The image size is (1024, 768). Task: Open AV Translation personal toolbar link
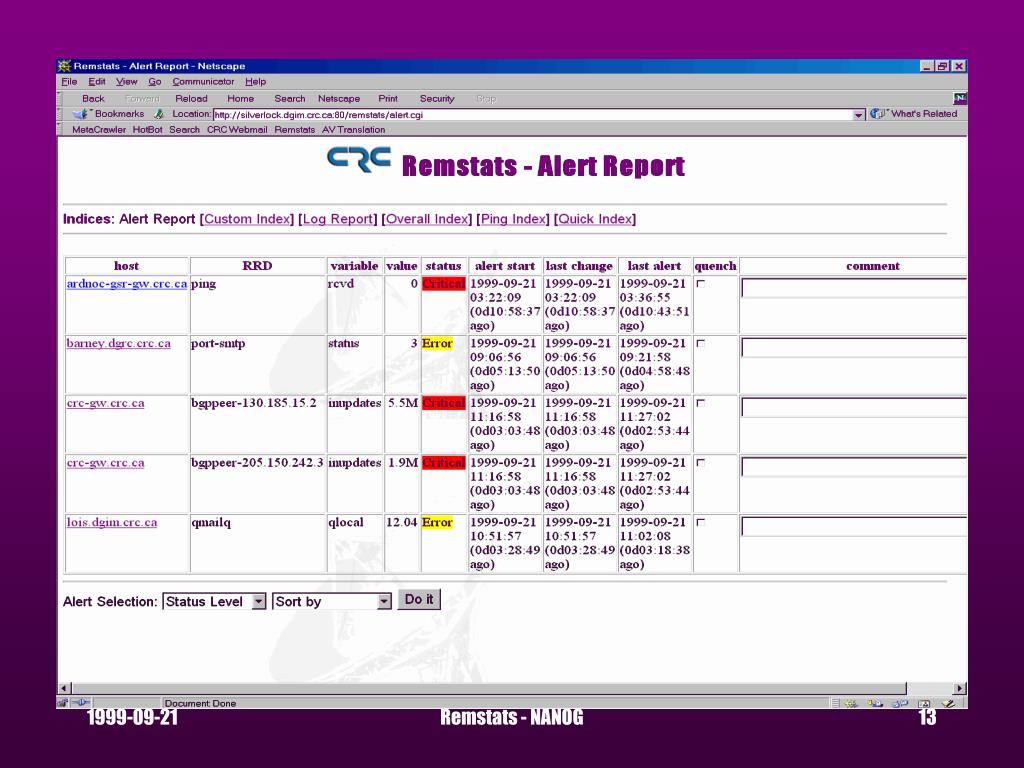353,130
